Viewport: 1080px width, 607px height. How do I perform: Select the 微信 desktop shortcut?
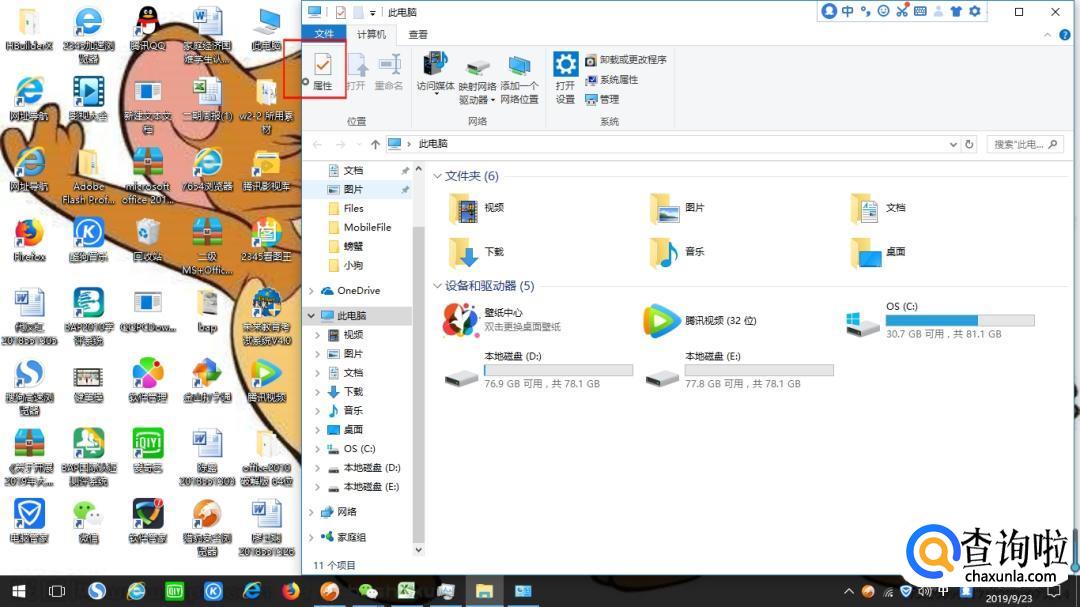click(x=88, y=522)
